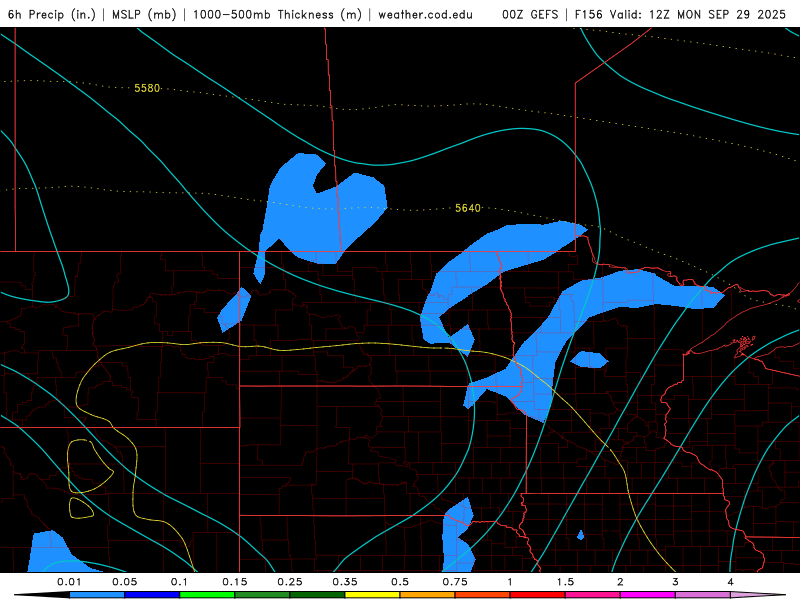Pick the bright green 0.1–0.15 legend swatch

pyautogui.click(x=207, y=595)
